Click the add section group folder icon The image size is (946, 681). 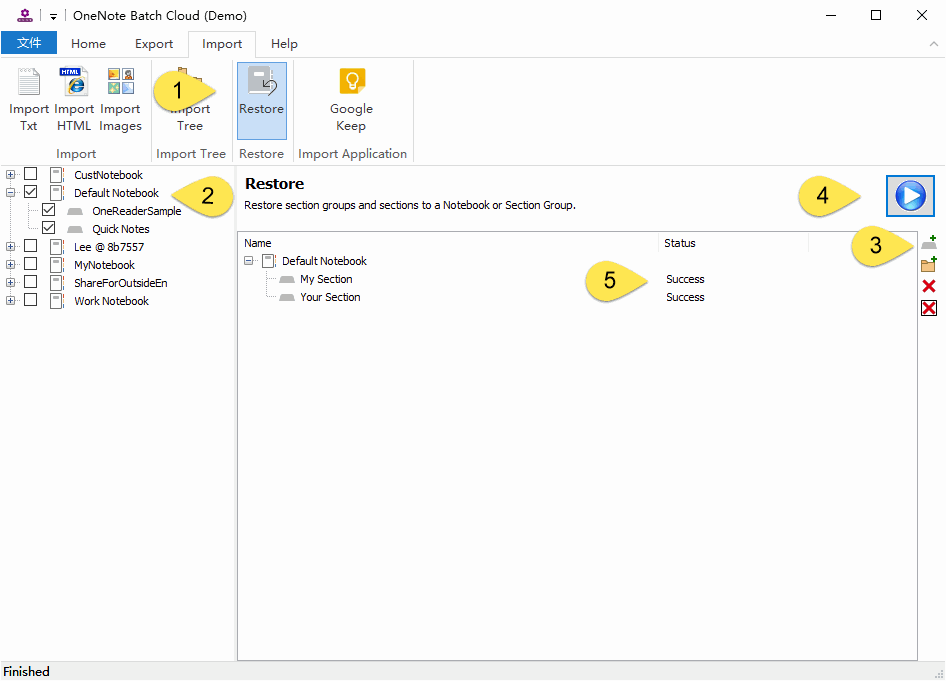[929, 265]
